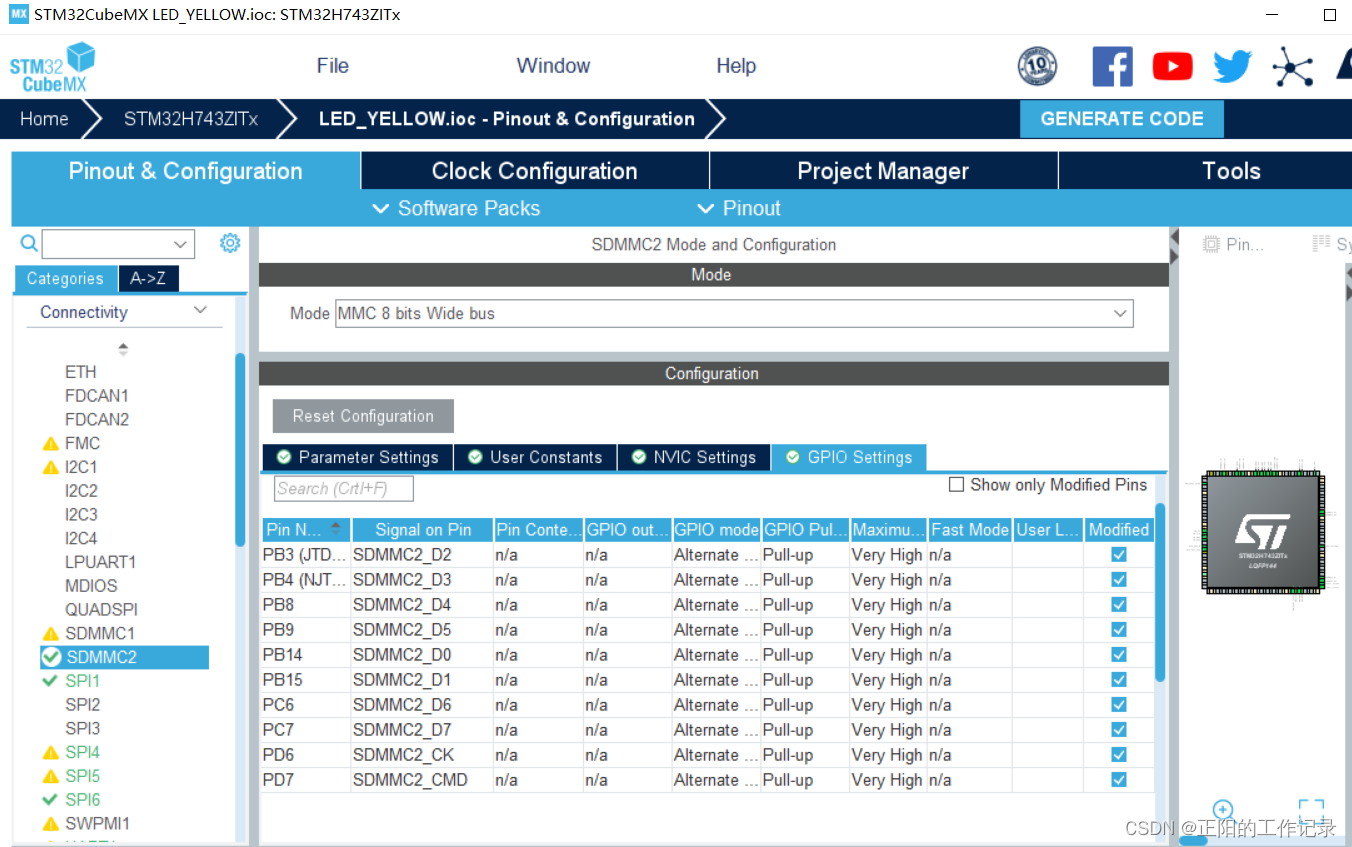Click the Search (Ctrl+F) pin filter field
Image resolution: width=1352 pixels, height=847 pixels.
click(x=343, y=489)
